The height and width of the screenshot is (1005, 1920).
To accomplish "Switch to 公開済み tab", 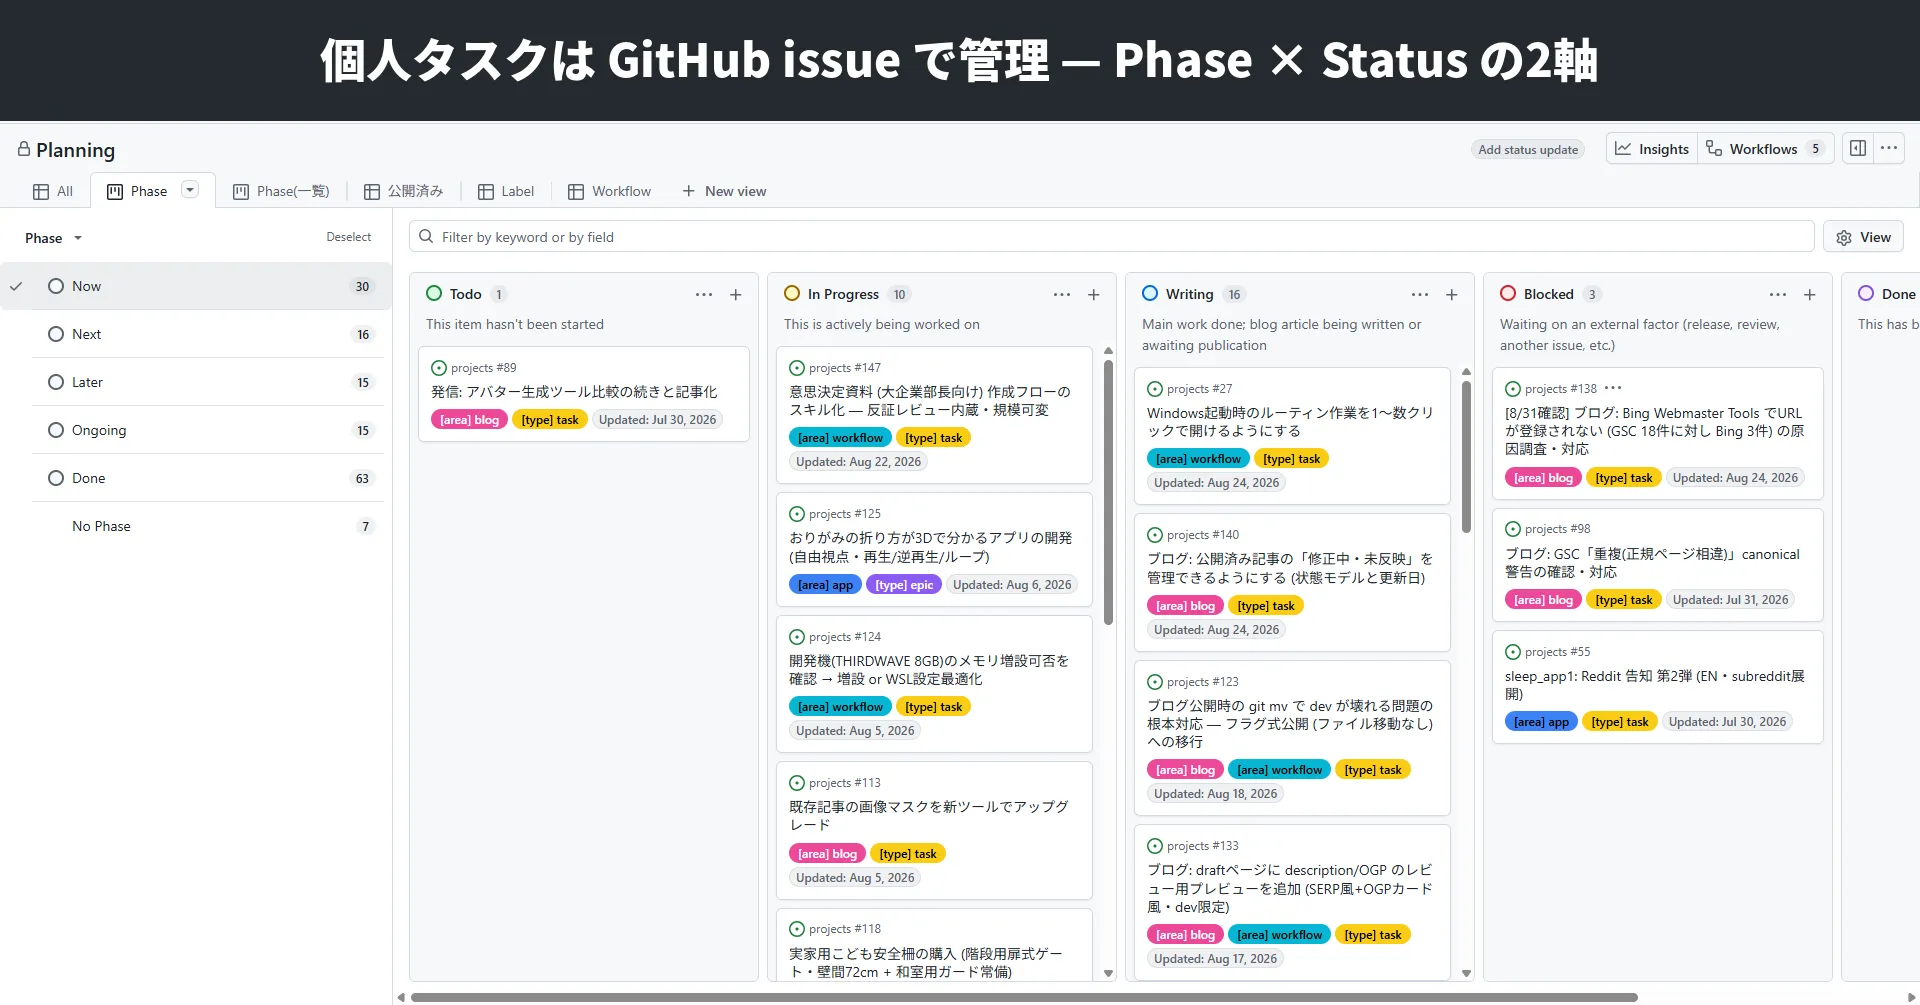I will pyautogui.click(x=404, y=191).
